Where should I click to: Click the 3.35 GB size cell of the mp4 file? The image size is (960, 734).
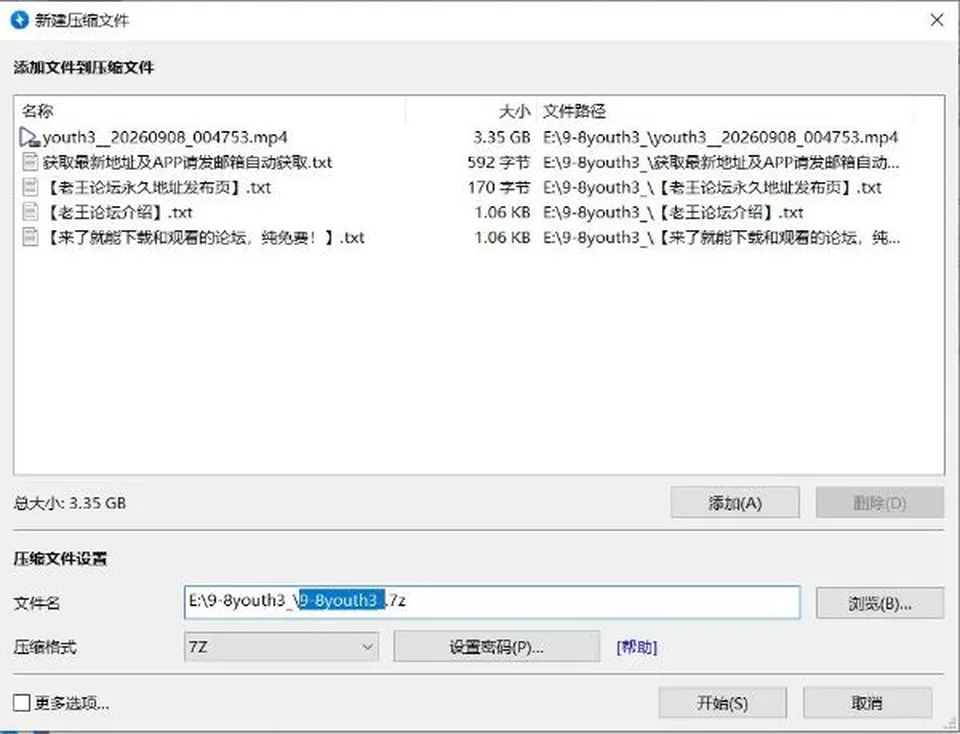[x=501, y=137]
